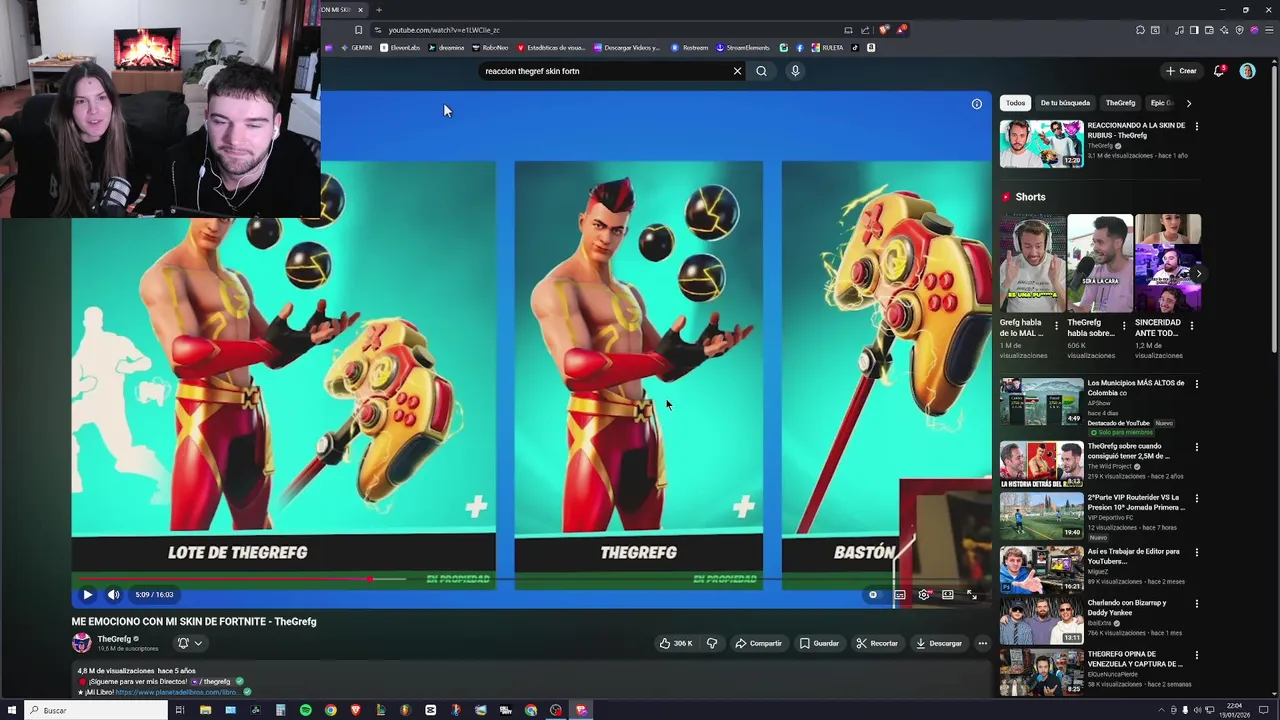The width and height of the screenshot is (1280, 720).
Task: Save the video with Guardar
Action: 819,643
